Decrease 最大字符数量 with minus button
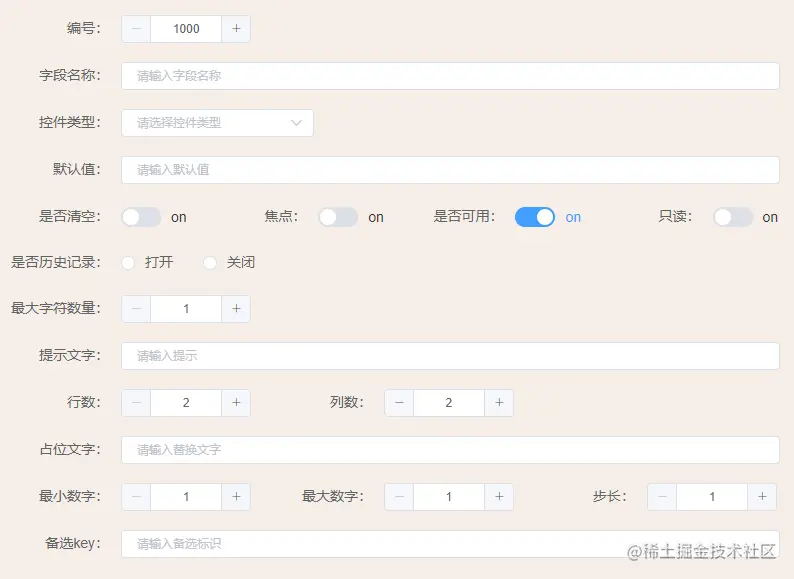 point(136,309)
